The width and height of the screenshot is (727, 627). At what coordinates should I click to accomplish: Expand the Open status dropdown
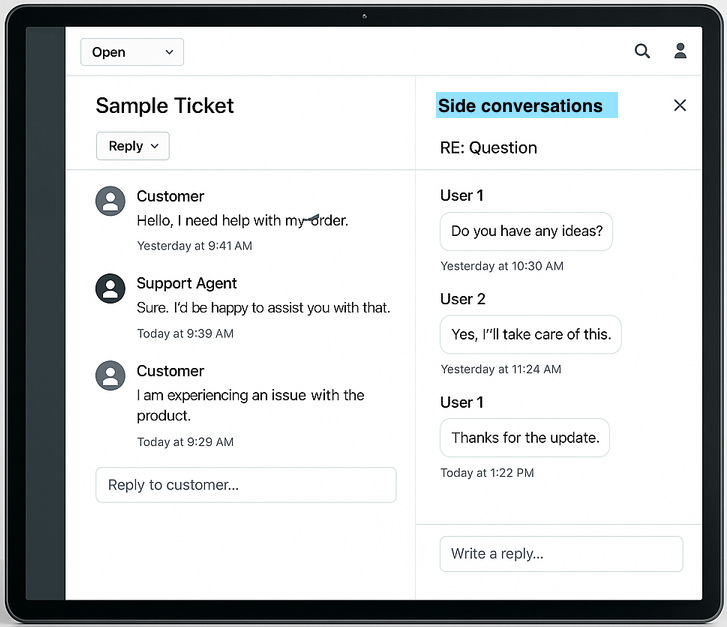(x=132, y=52)
